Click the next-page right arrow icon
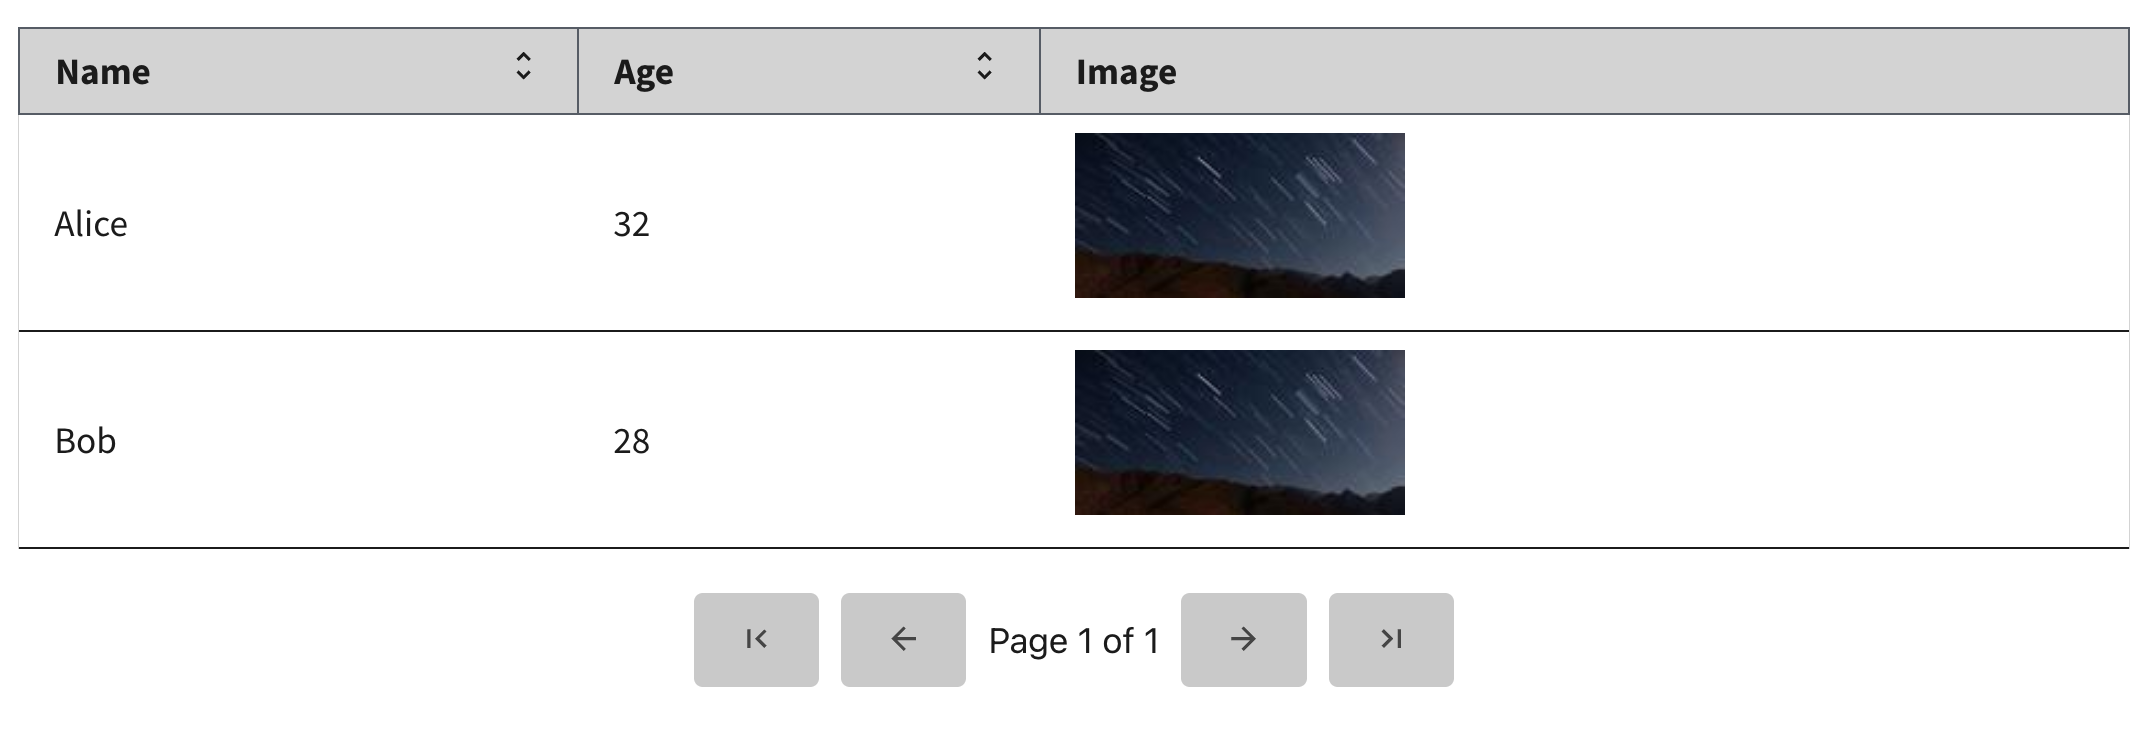The image size is (2156, 754). point(1243,638)
